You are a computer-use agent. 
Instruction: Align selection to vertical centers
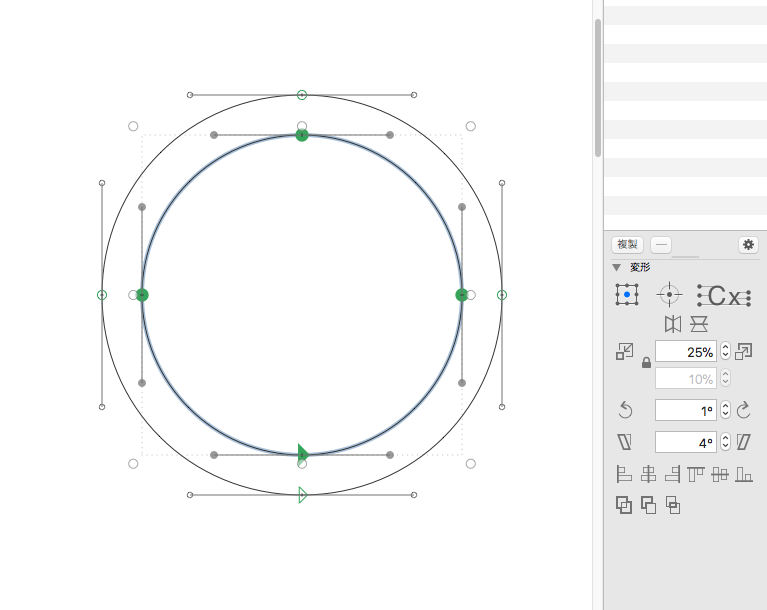click(x=720, y=474)
